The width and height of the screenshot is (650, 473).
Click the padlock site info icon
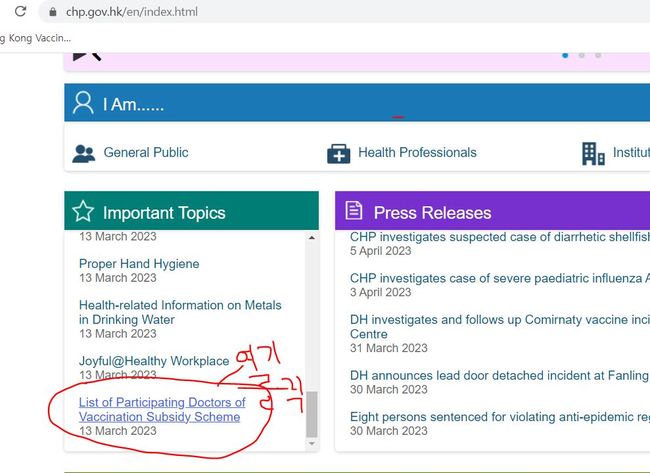53,12
